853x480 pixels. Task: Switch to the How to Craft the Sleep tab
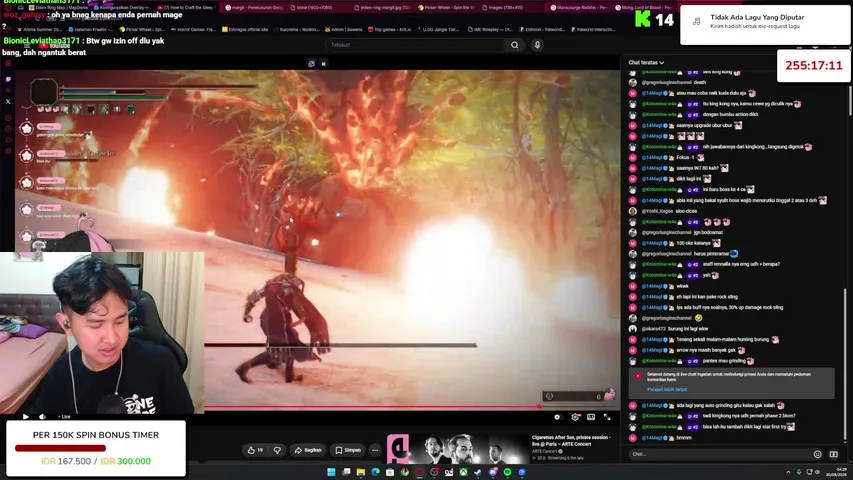point(188,8)
